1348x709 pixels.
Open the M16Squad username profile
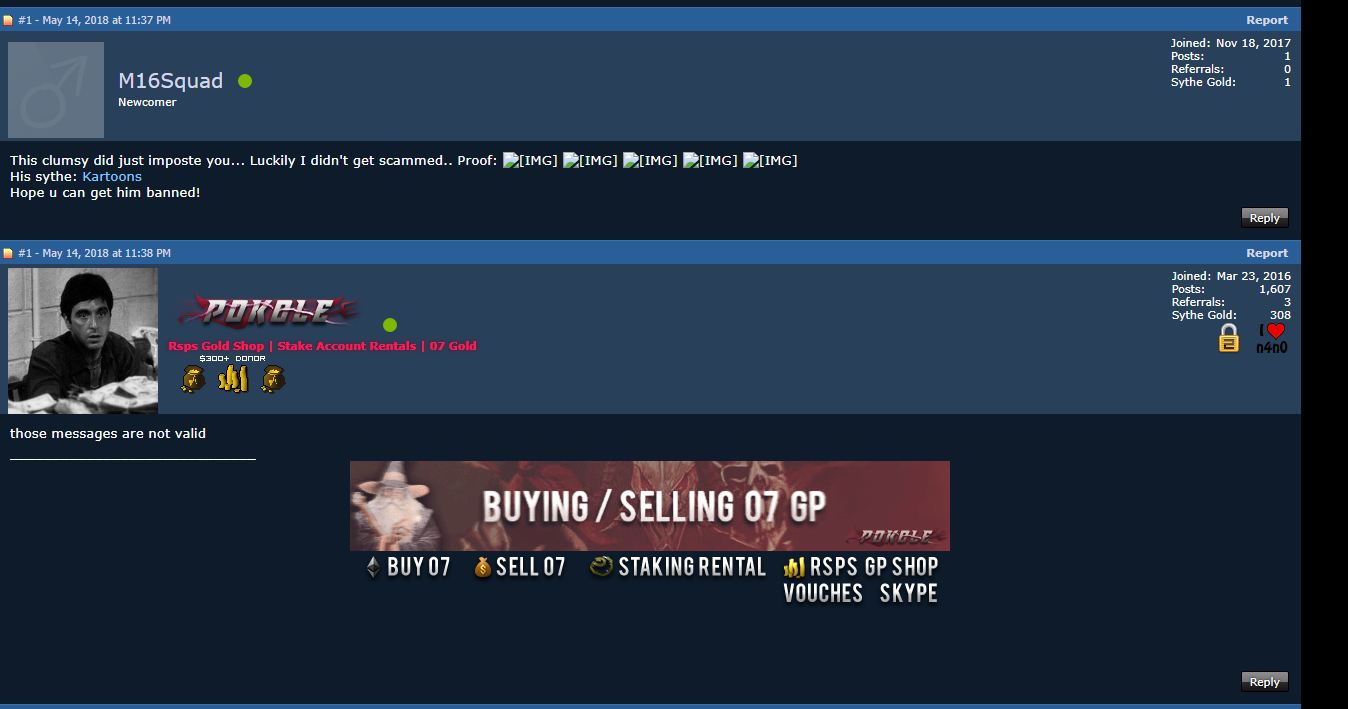[171, 81]
